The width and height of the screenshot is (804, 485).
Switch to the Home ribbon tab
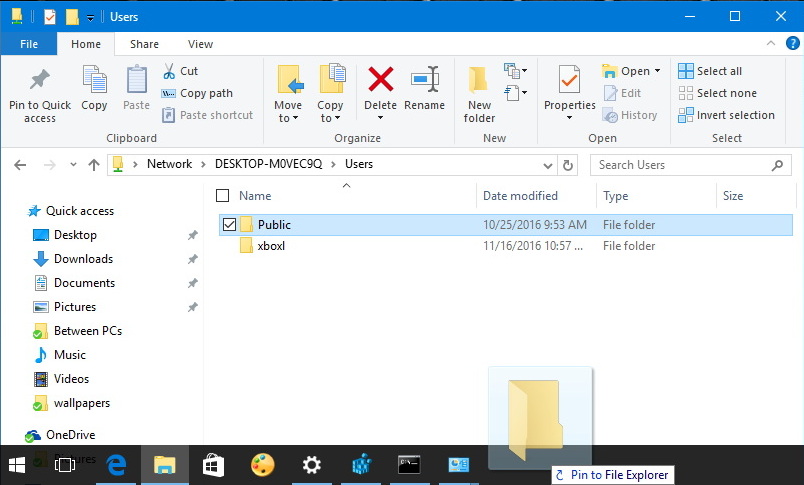[x=86, y=44]
